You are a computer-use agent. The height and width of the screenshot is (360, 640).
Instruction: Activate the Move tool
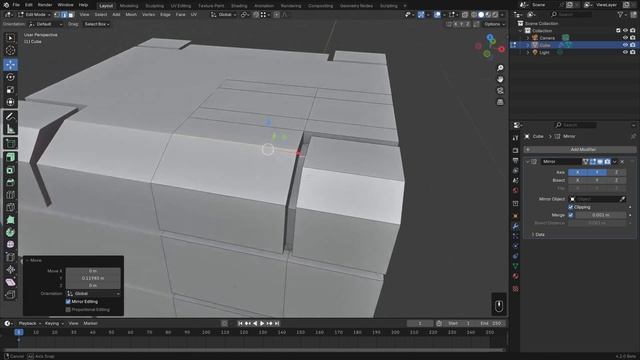pos(10,64)
